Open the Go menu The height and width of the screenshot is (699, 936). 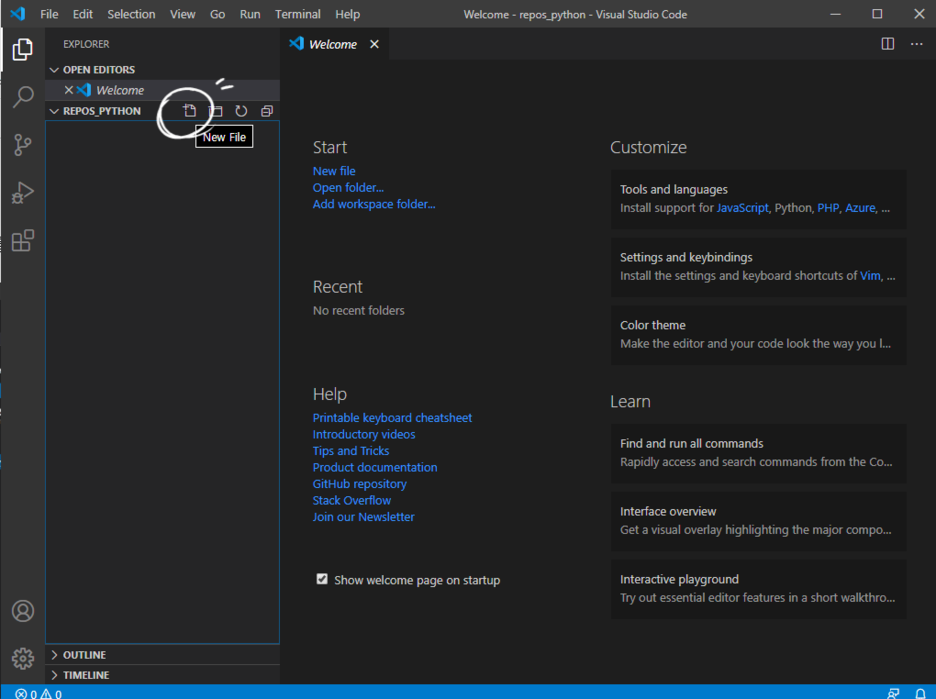point(217,14)
